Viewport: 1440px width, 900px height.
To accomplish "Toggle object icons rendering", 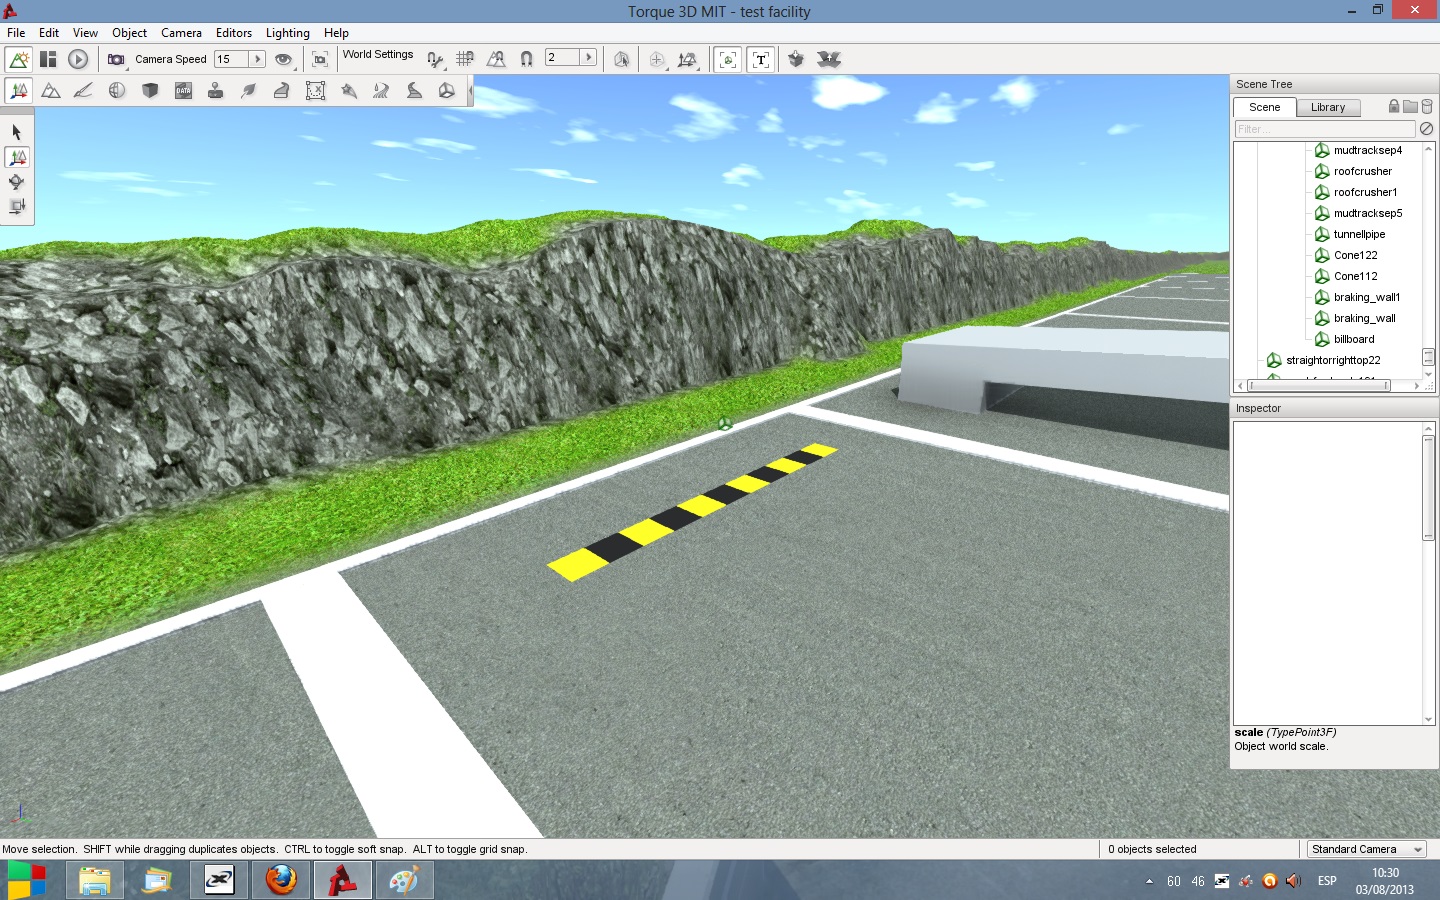I will coord(728,59).
